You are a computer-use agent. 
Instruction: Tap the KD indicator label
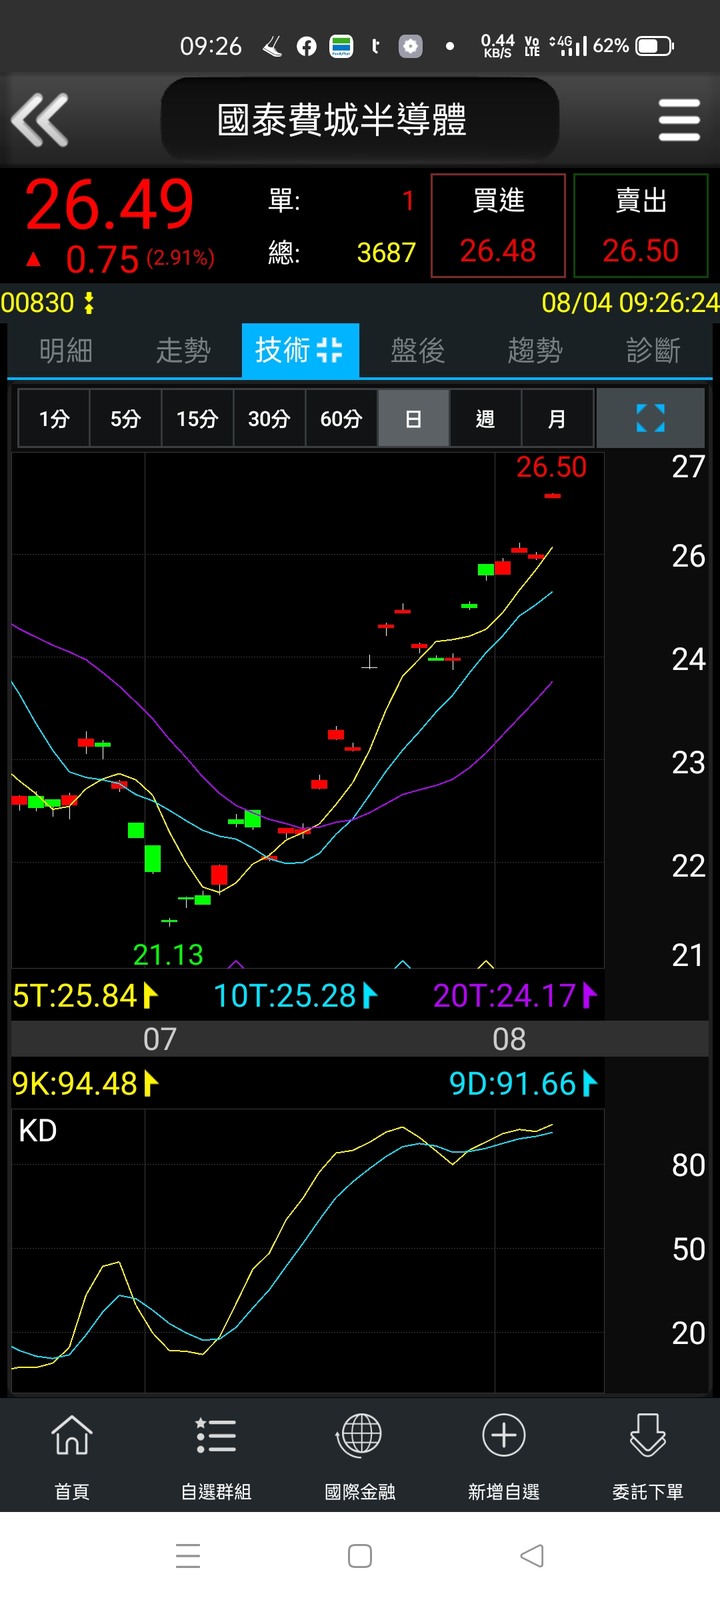pyautogui.click(x=38, y=1131)
